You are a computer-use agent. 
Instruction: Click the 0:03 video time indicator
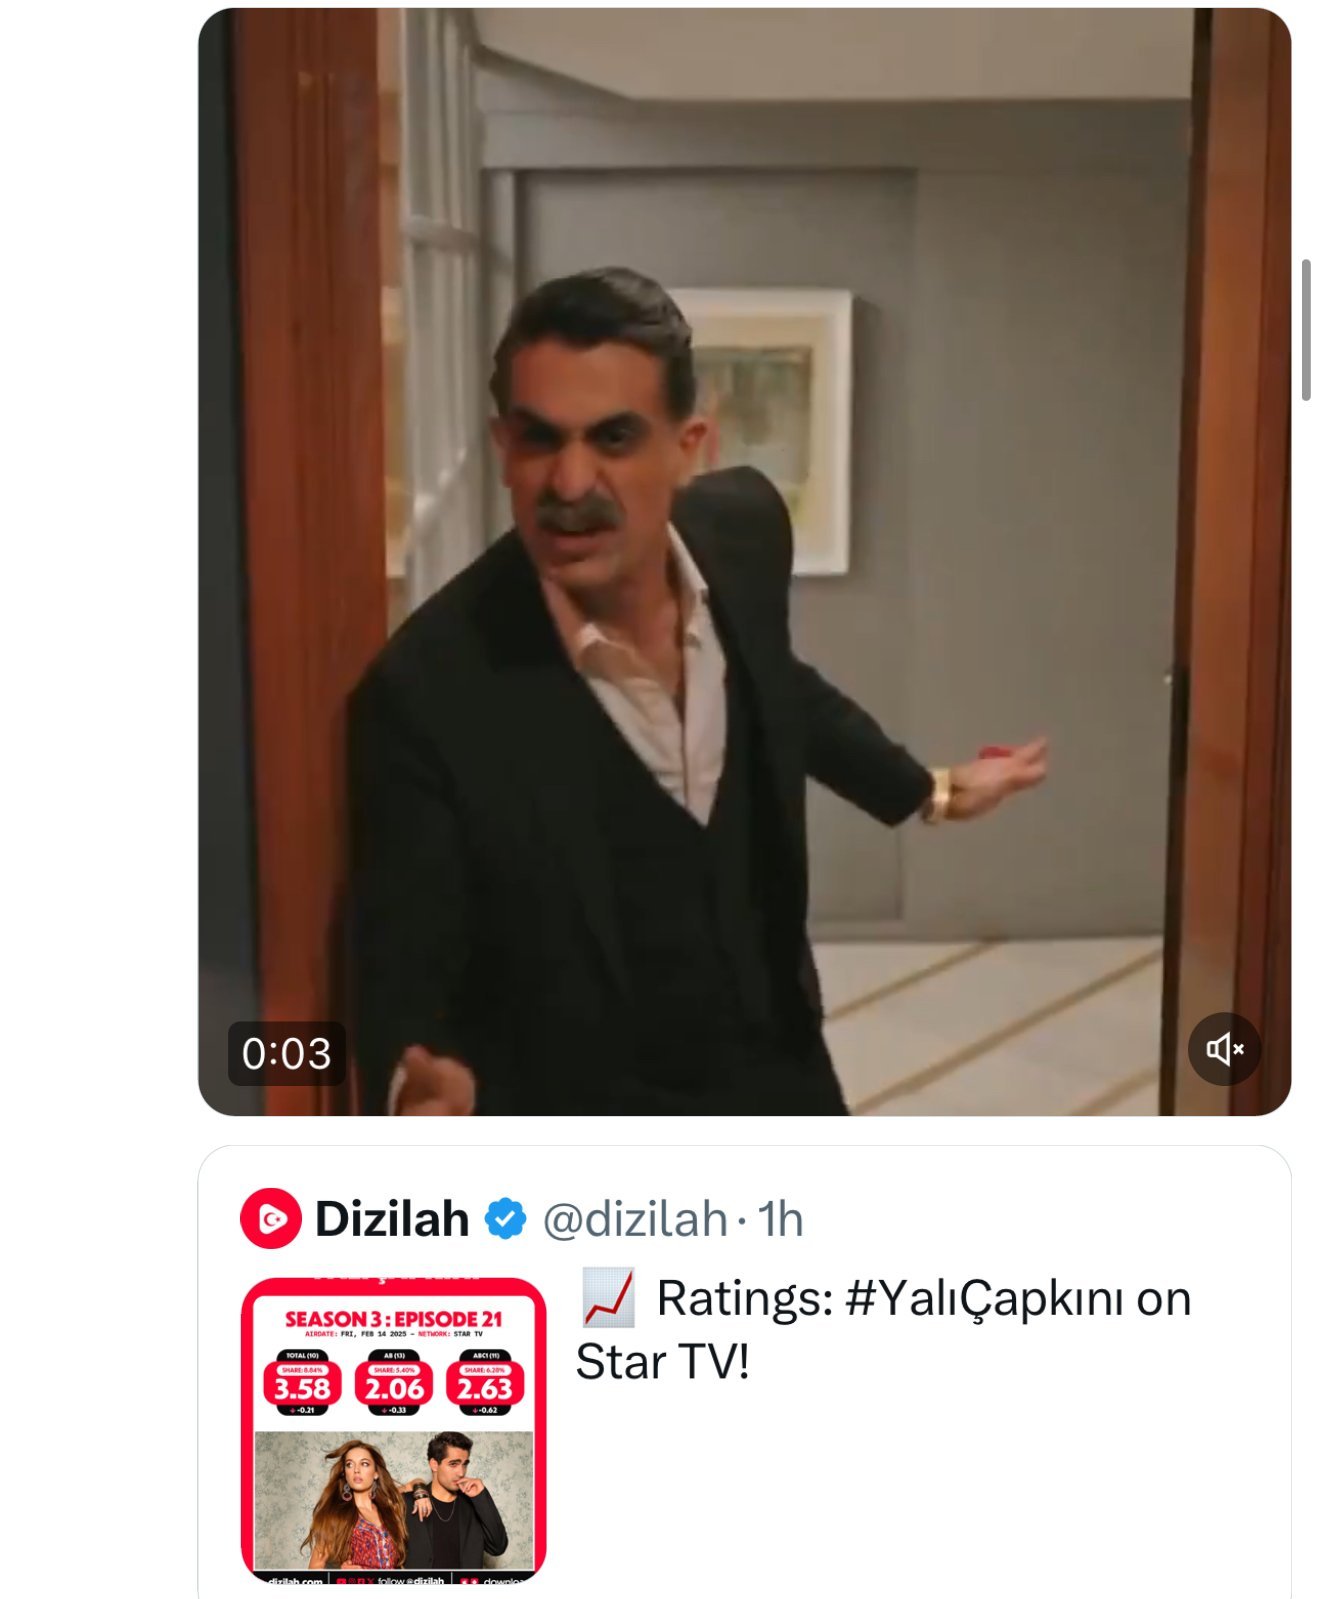286,1054
